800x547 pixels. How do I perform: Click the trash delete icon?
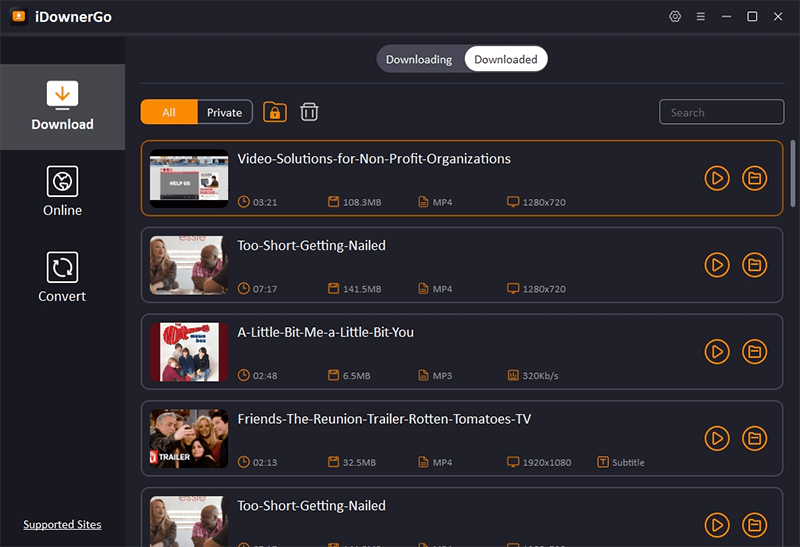click(309, 112)
